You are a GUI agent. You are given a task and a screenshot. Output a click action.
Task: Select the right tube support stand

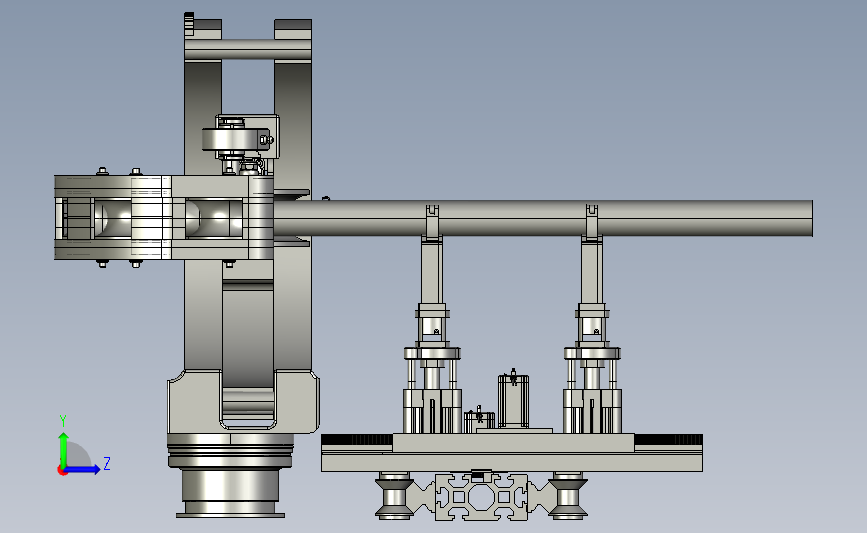(592, 319)
